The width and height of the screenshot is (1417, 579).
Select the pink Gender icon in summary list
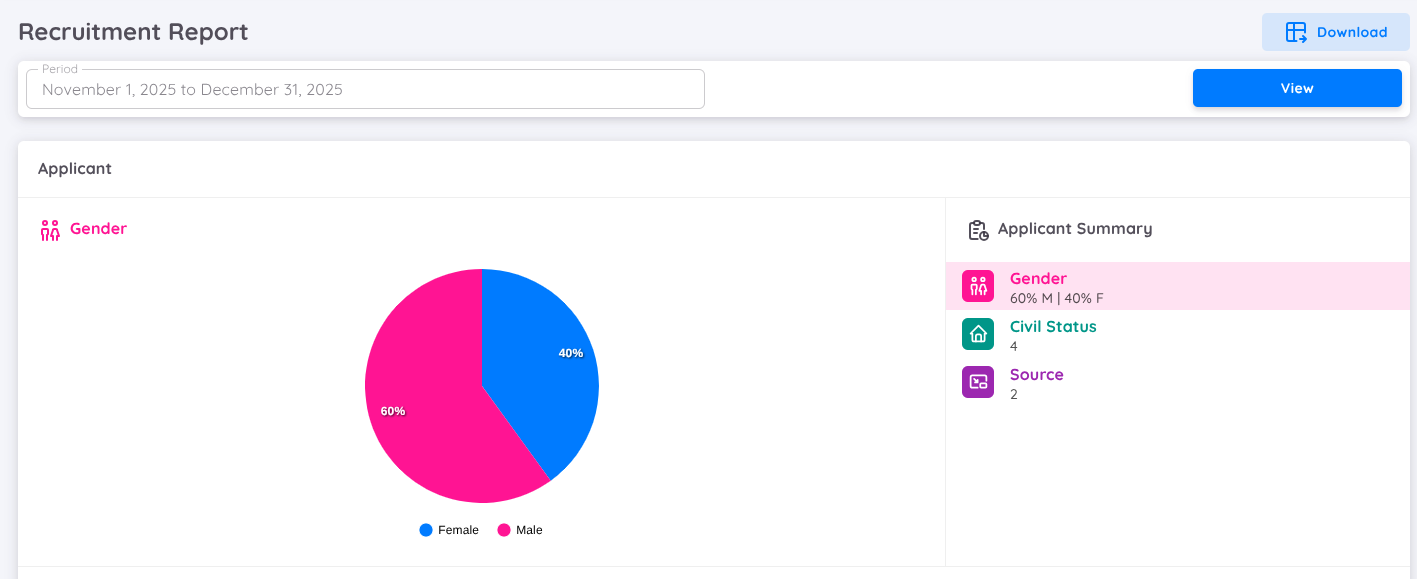tap(978, 286)
